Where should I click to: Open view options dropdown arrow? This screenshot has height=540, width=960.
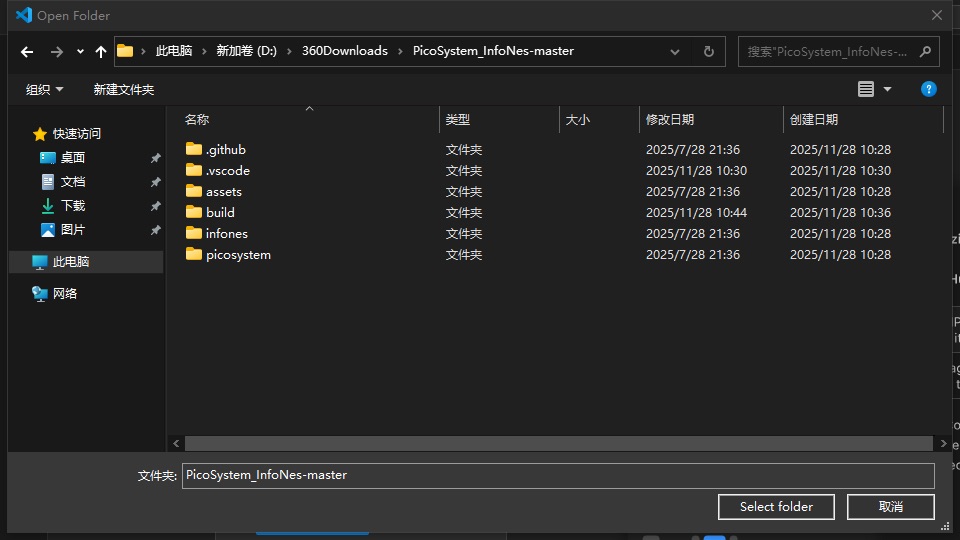coord(887,89)
